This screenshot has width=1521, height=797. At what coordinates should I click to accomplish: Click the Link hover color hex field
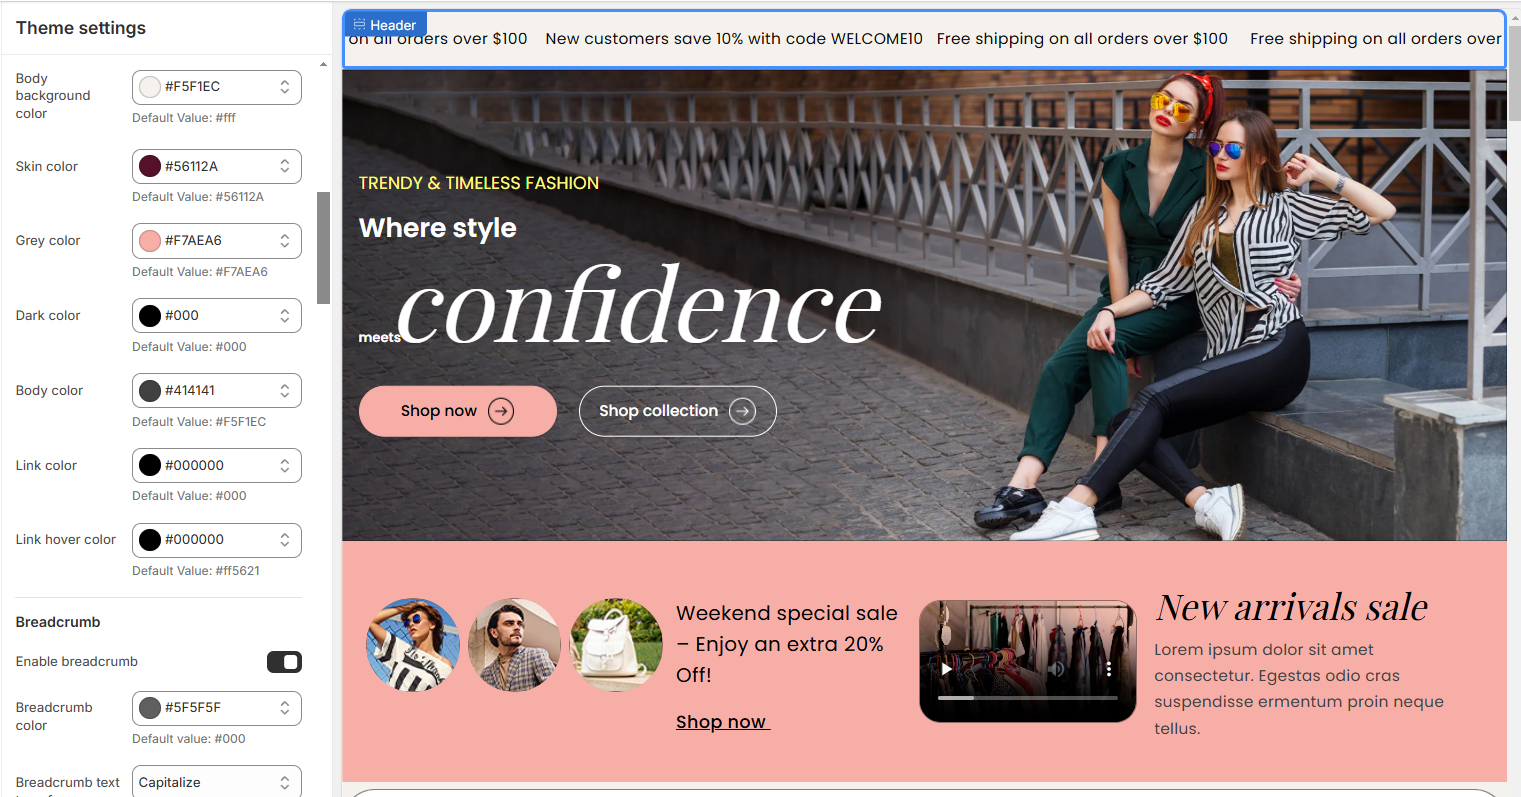pyautogui.click(x=219, y=540)
